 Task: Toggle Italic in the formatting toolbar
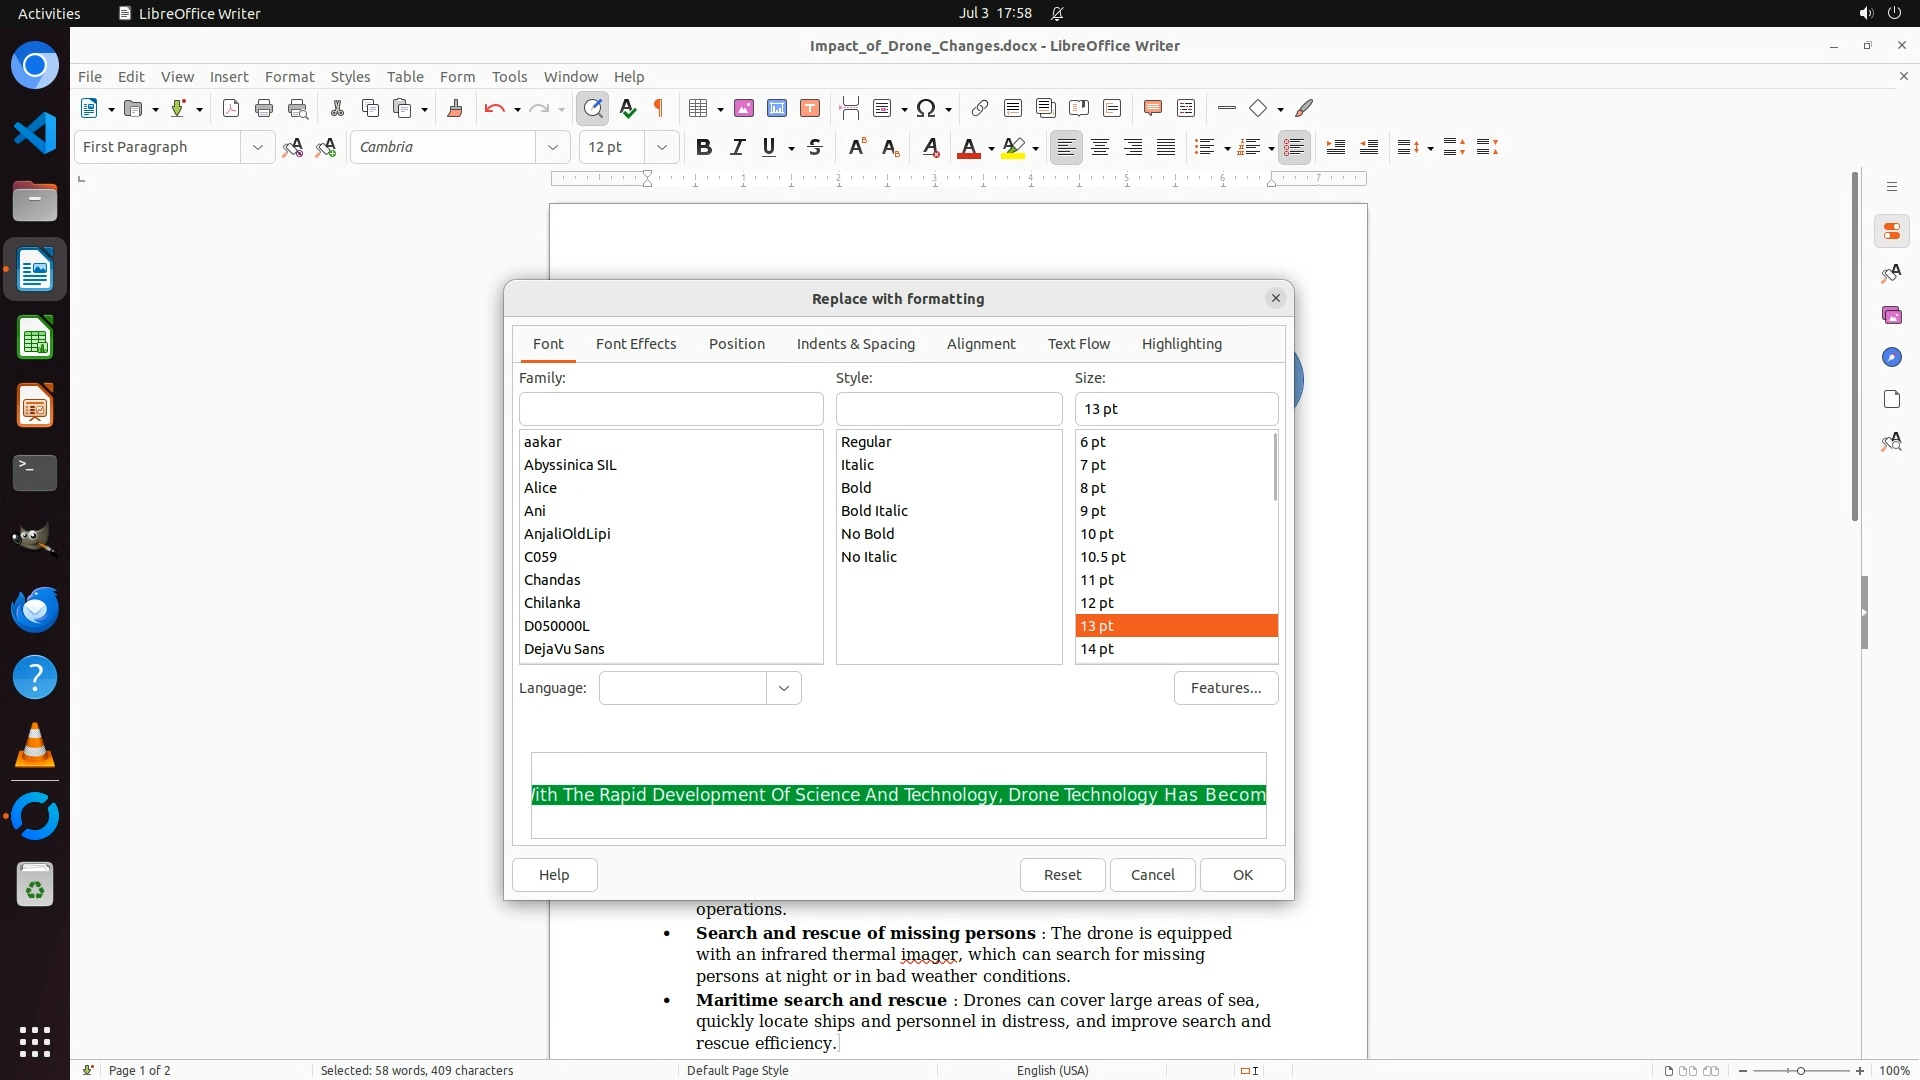point(737,147)
